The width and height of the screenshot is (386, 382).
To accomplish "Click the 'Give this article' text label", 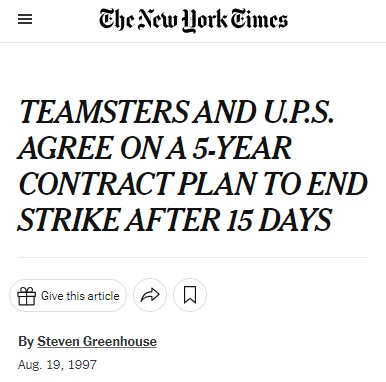I will tap(80, 296).
